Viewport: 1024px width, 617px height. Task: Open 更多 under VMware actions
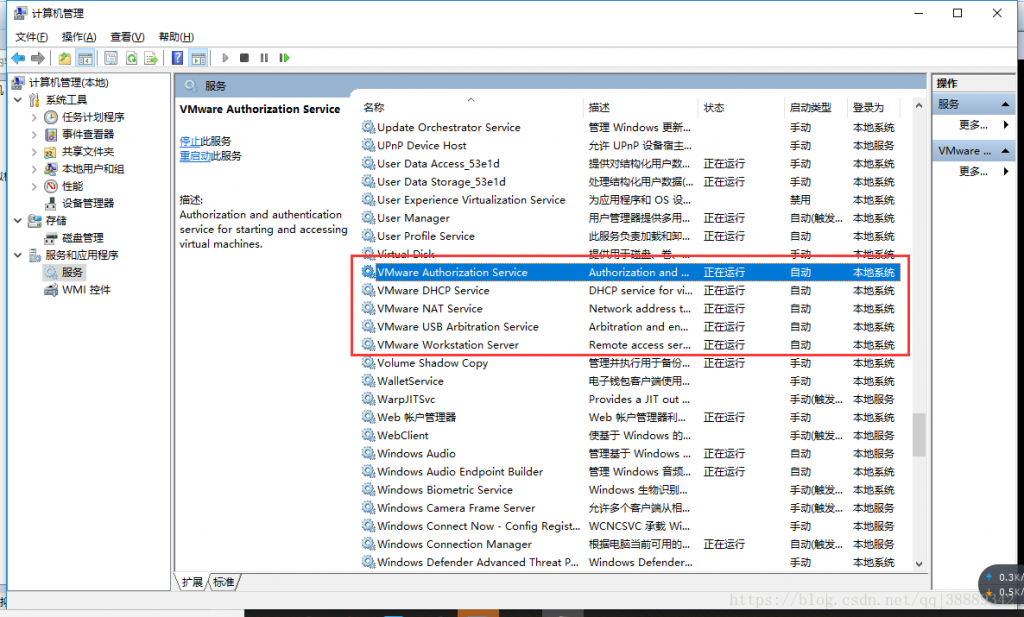973,171
